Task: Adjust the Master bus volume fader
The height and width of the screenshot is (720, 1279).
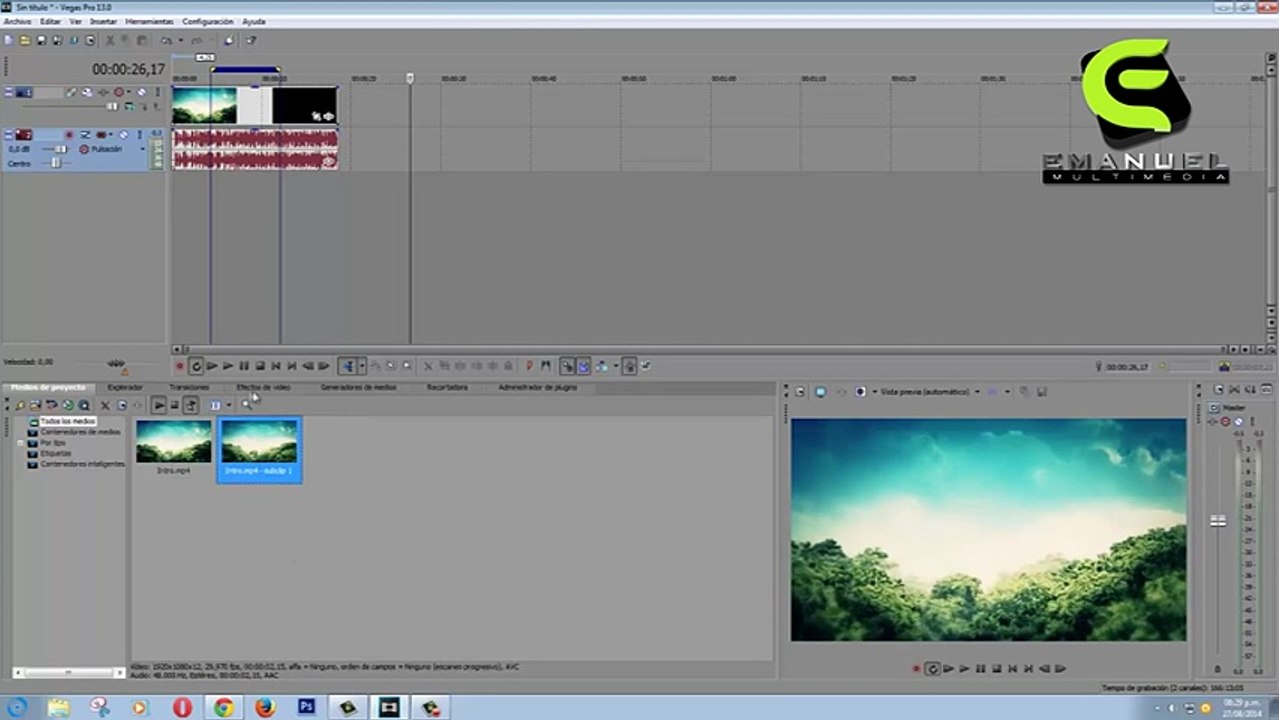Action: pos(1218,521)
